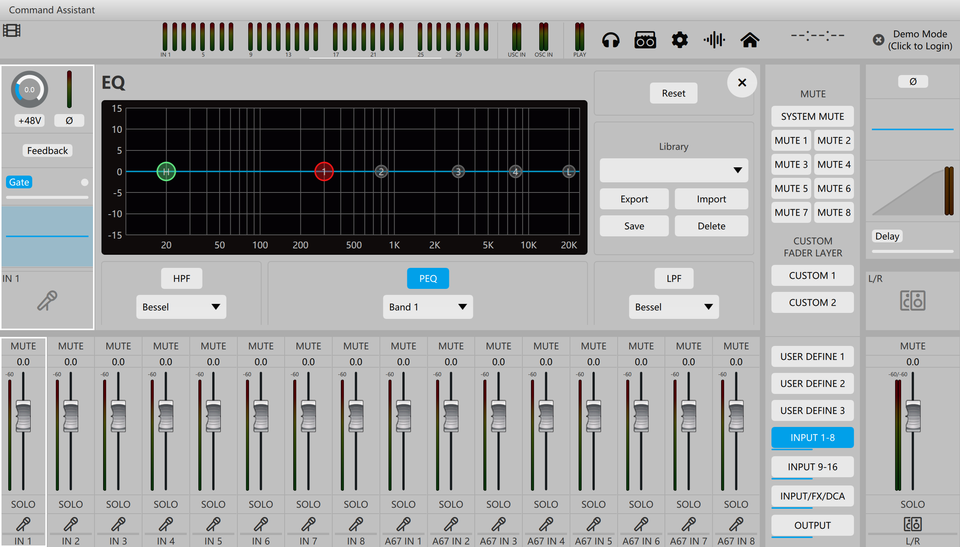Viewport: 960px width, 547px height.
Task: Mute channel IN 3
Action: 118,346
